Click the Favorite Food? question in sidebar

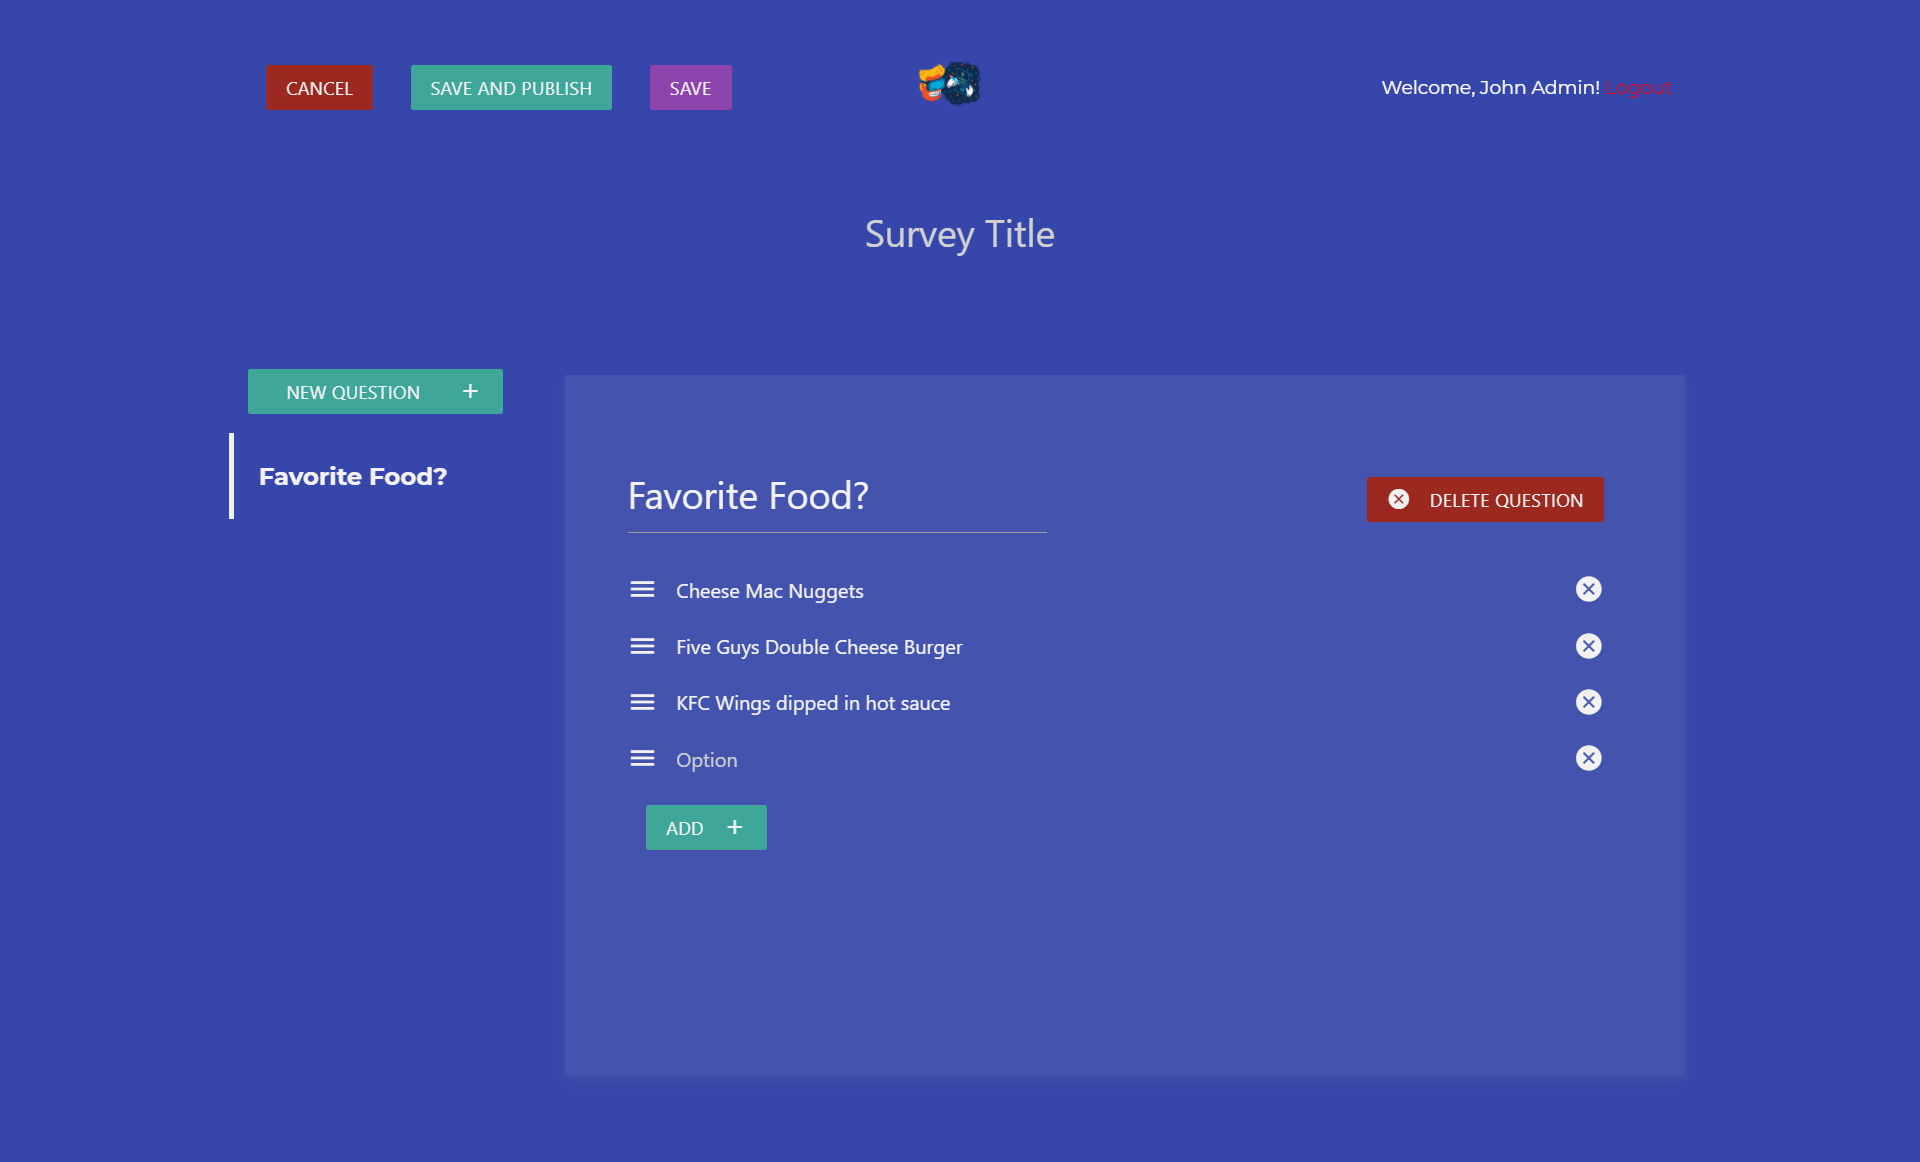(x=354, y=476)
